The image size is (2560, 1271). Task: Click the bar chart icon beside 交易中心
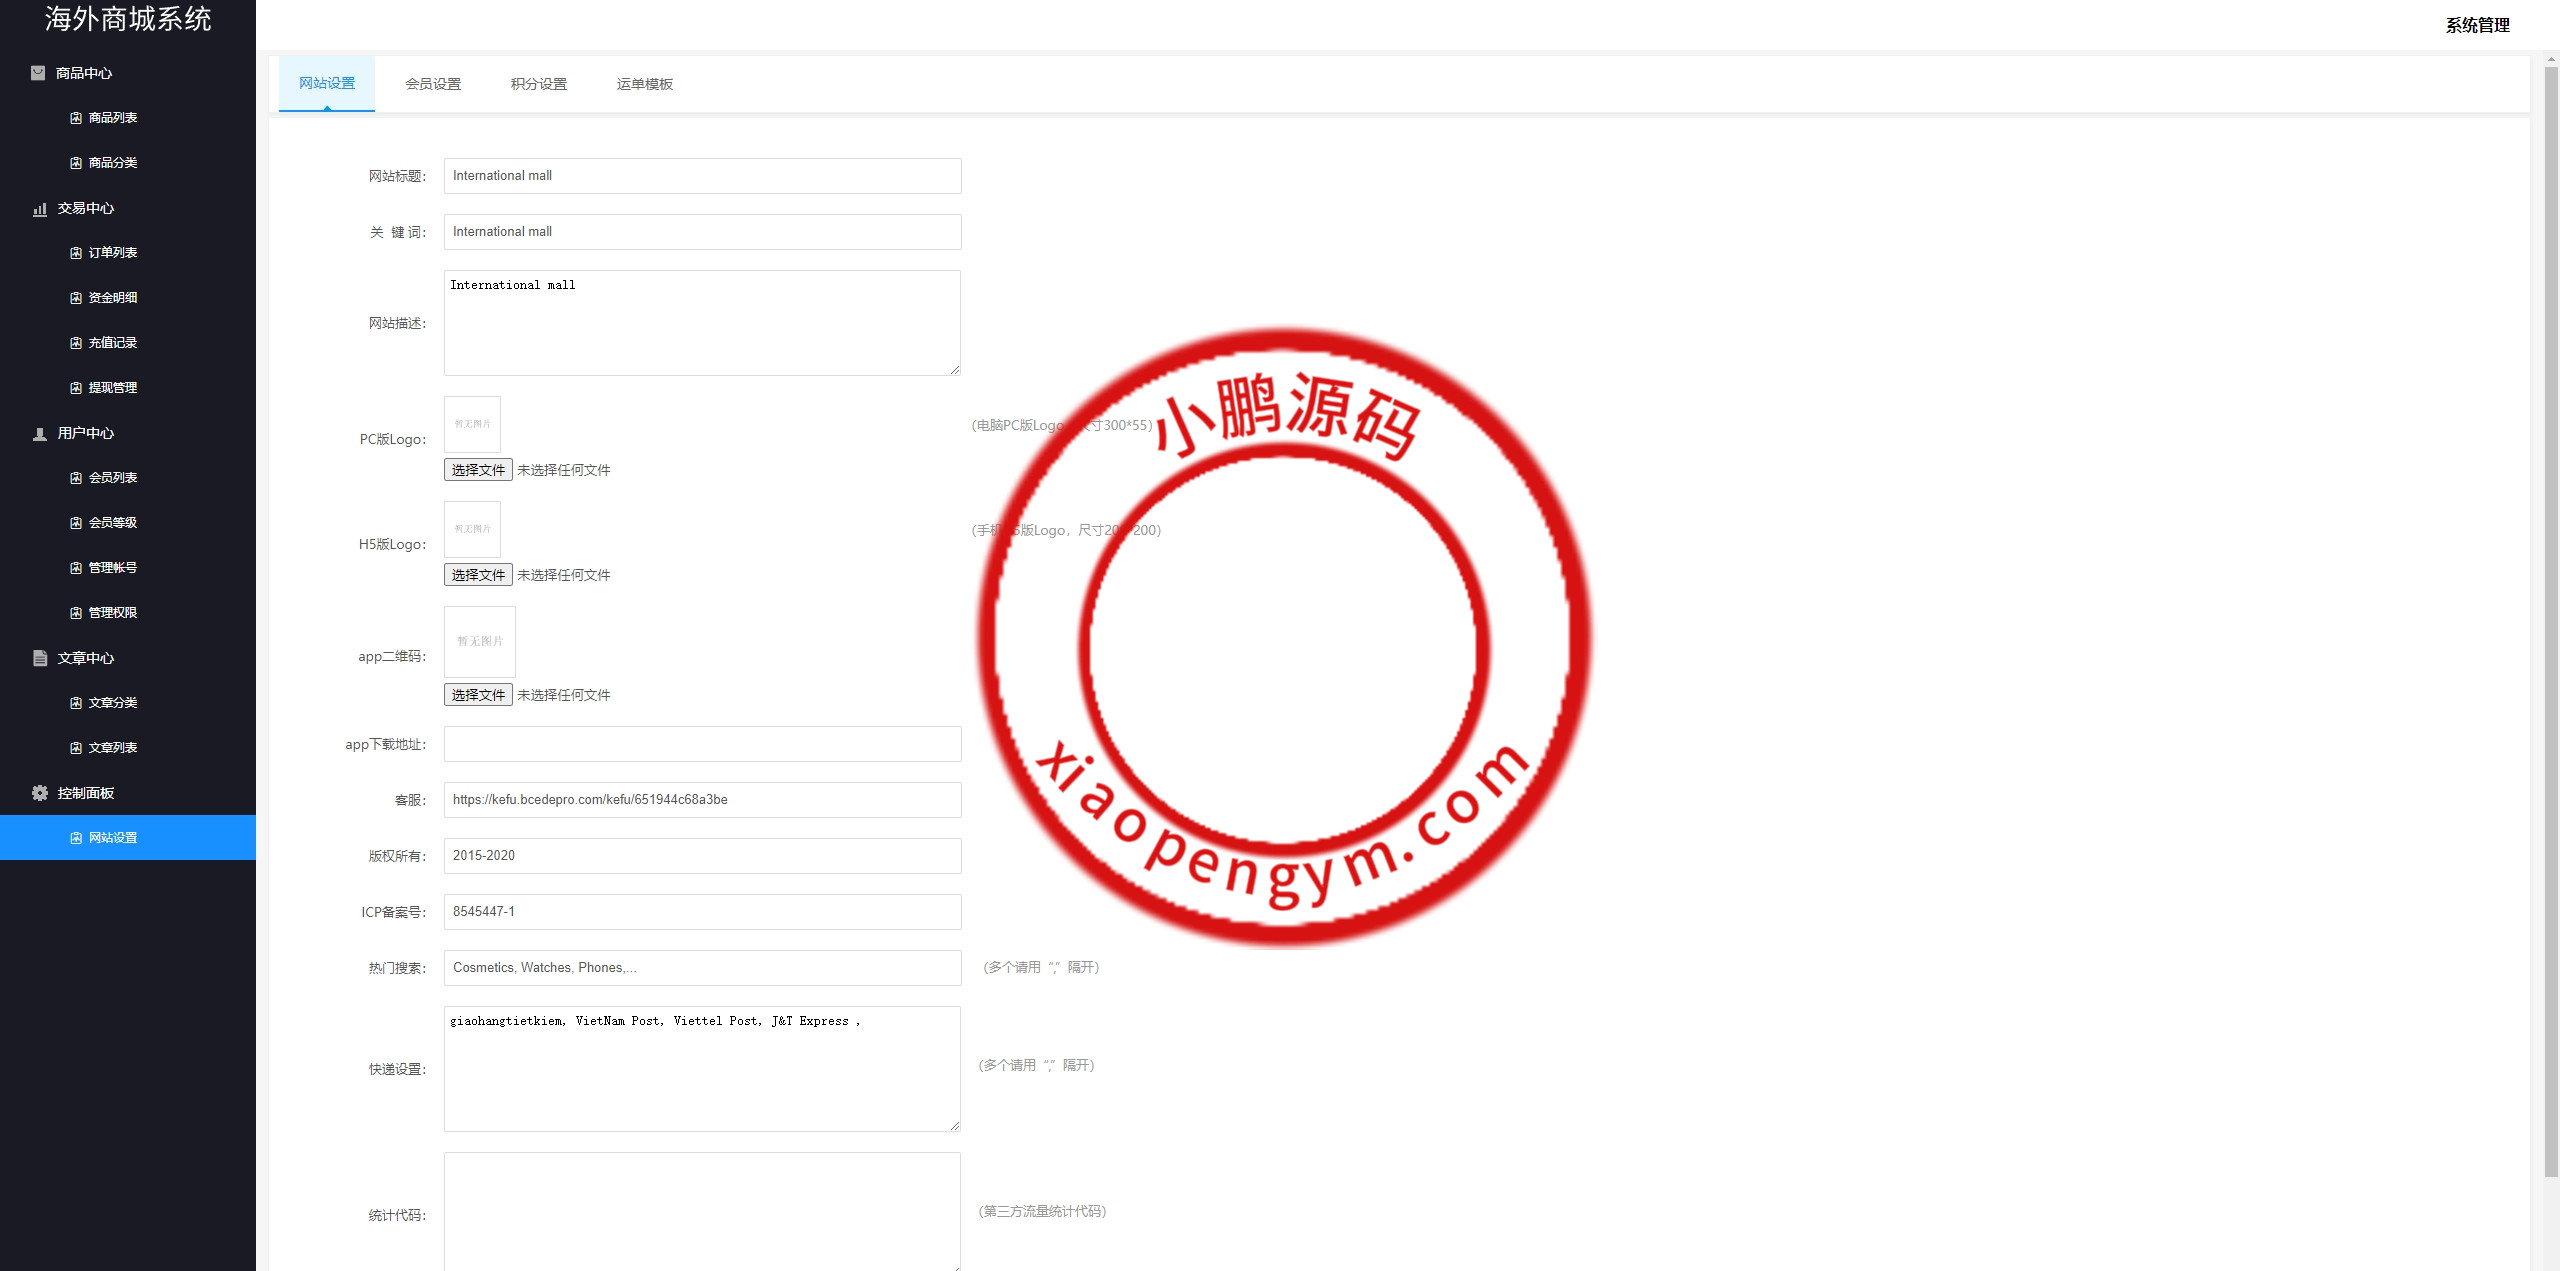click(40, 209)
